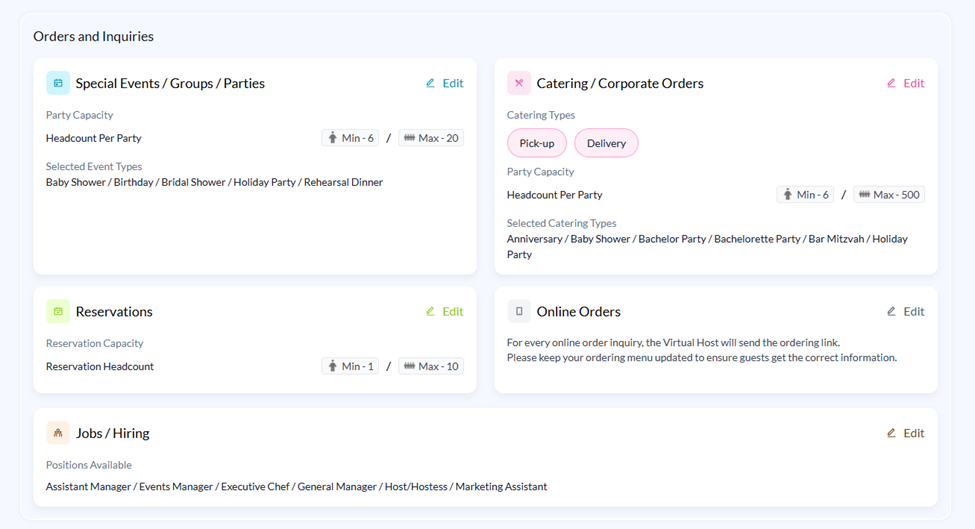Click Max - 10 reservation headcount badge
Image resolution: width=975 pixels, height=529 pixels.
coord(431,366)
